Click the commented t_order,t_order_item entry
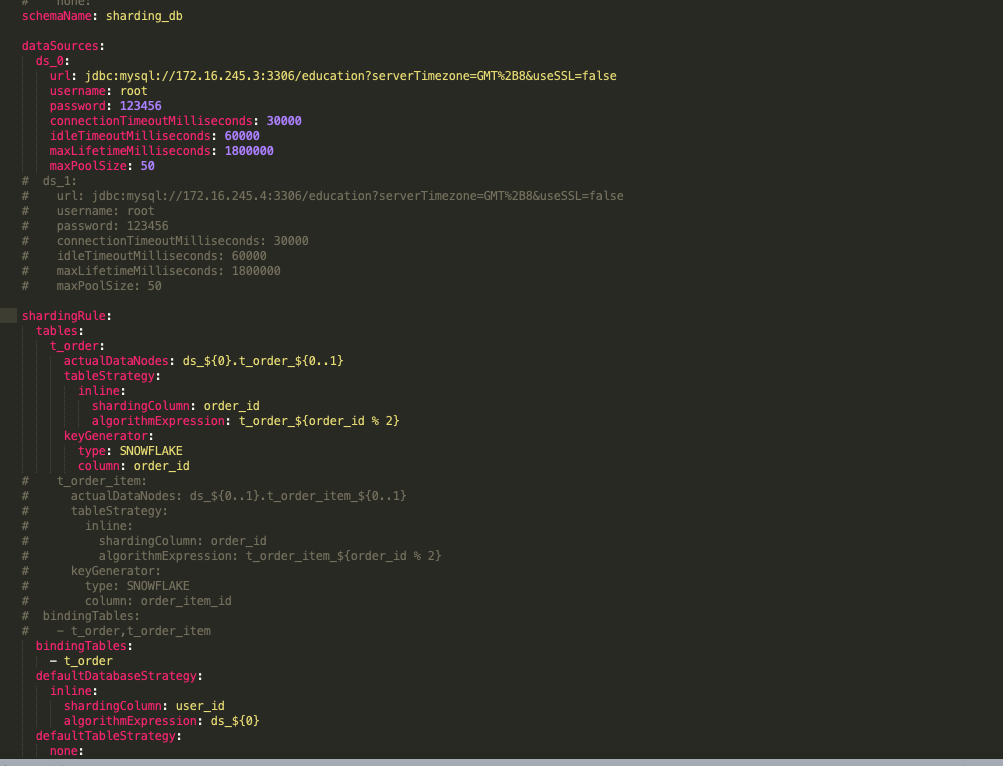 click(x=116, y=632)
